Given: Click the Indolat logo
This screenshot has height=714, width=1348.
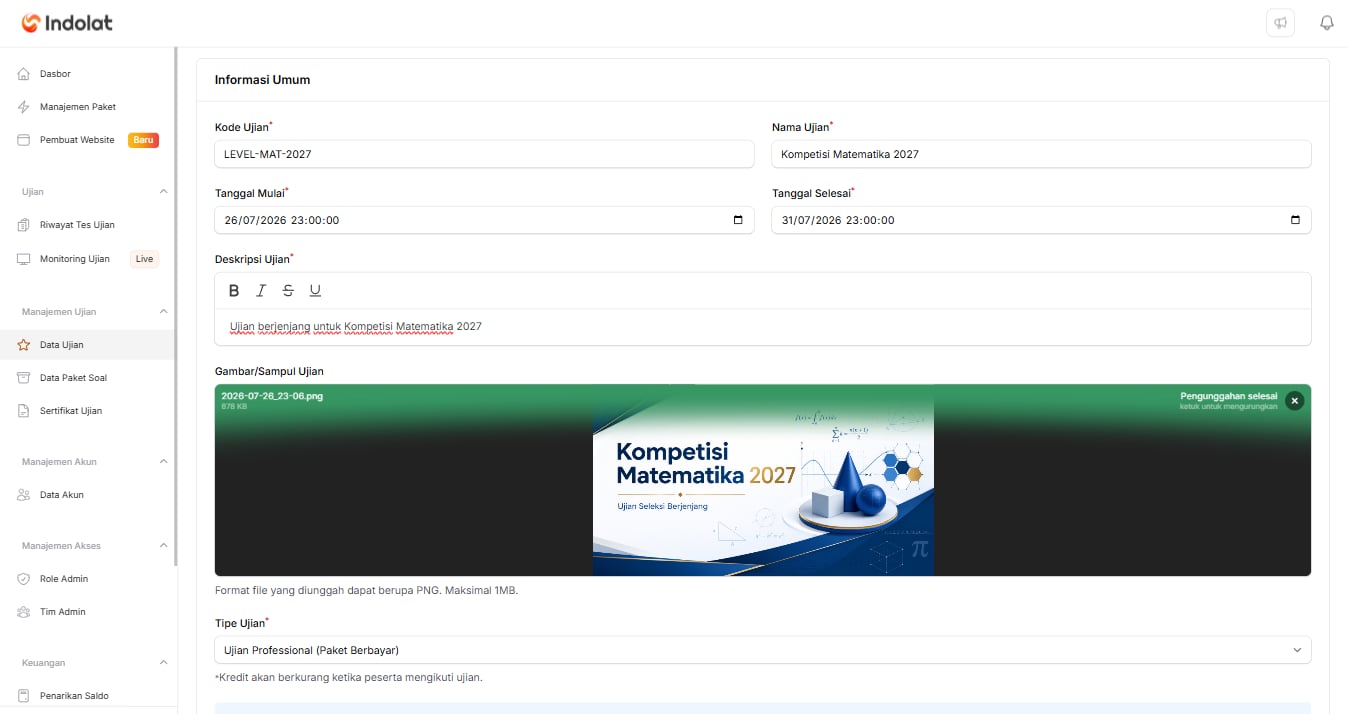Looking at the screenshot, I should click(x=67, y=23).
